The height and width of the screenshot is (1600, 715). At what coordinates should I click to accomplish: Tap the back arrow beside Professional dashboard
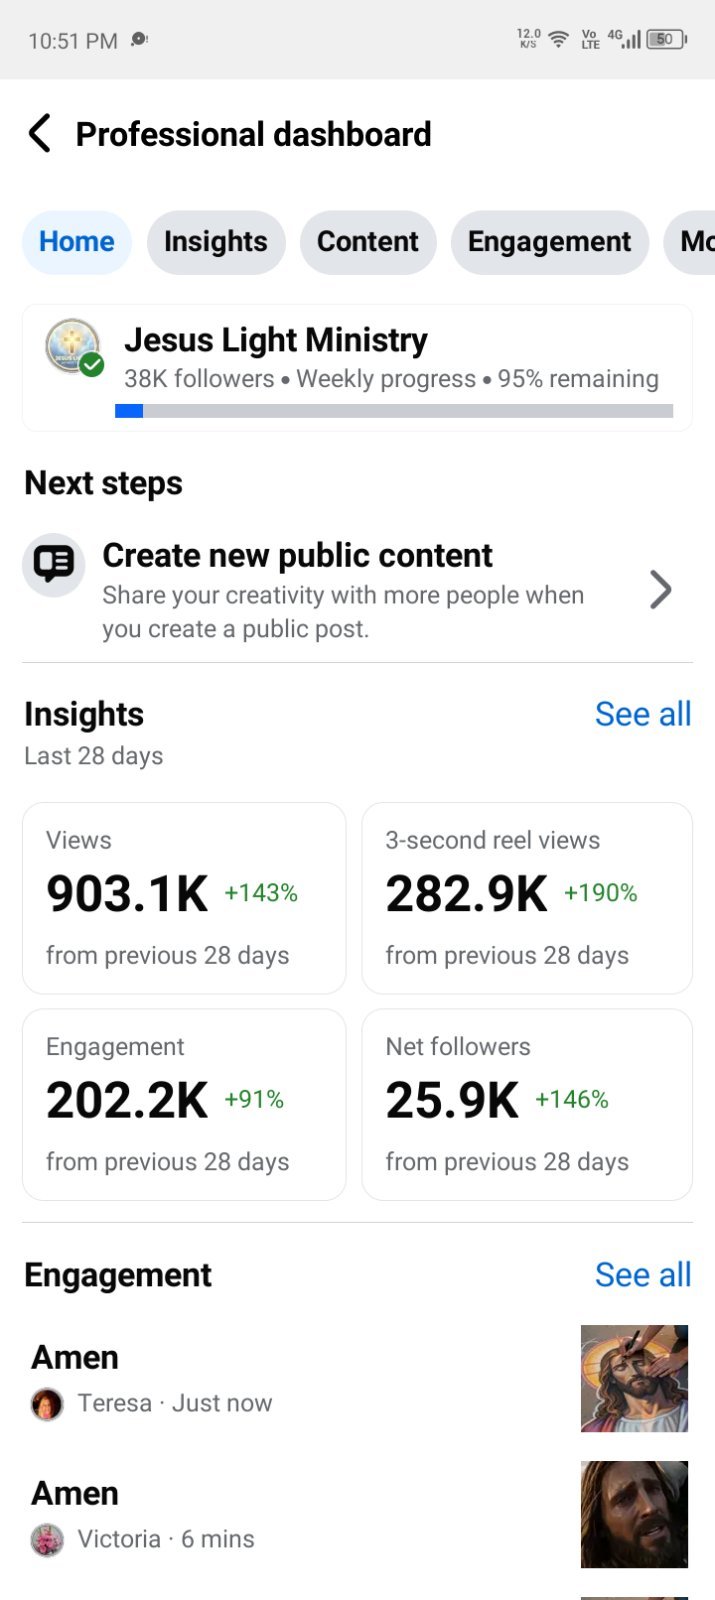[x=40, y=133]
